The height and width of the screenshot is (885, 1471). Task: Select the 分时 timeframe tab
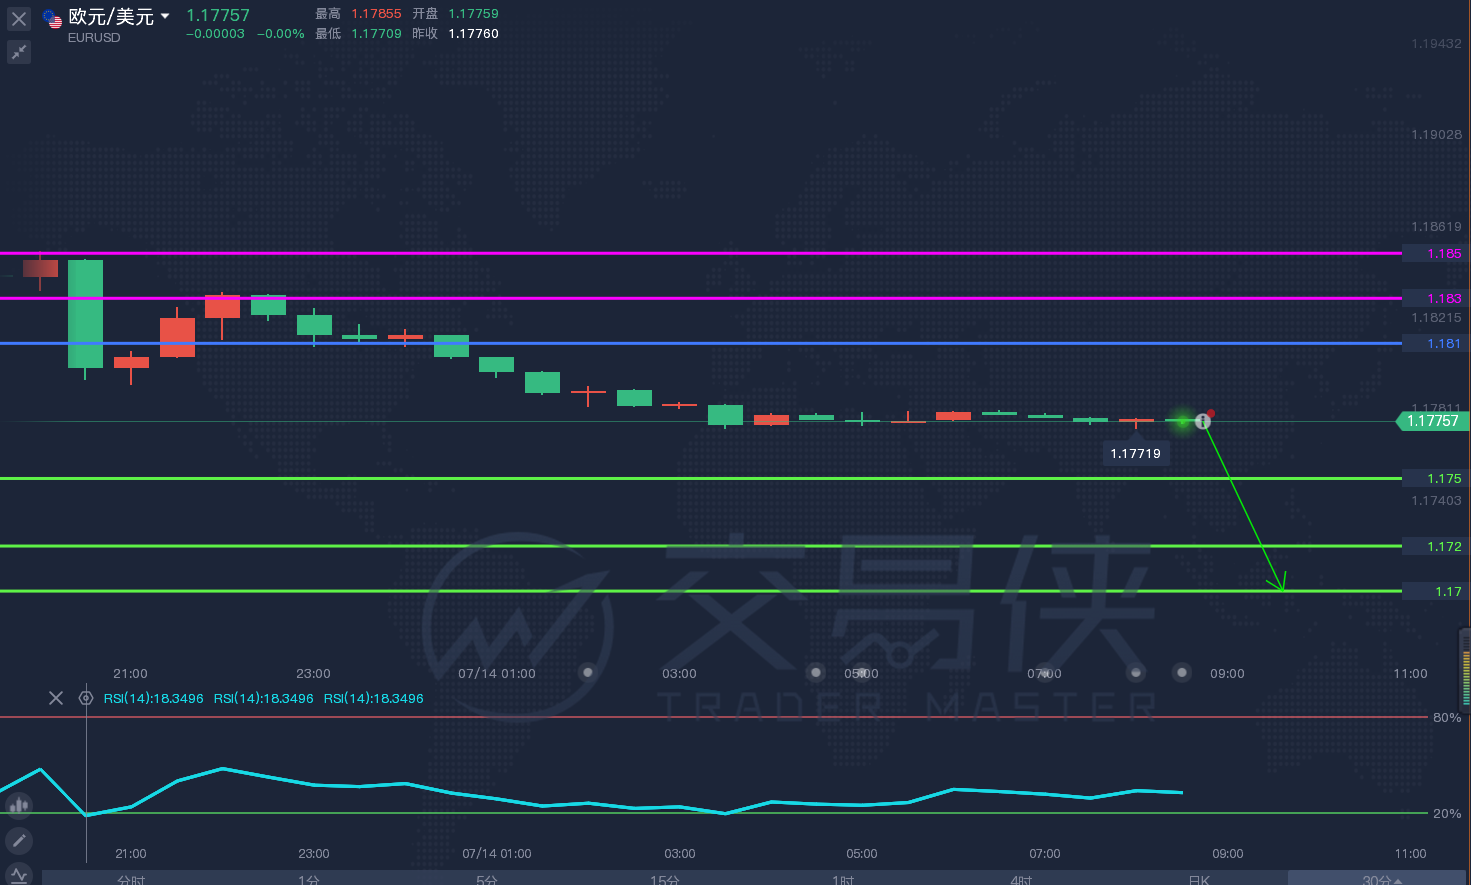click(131, 879)
